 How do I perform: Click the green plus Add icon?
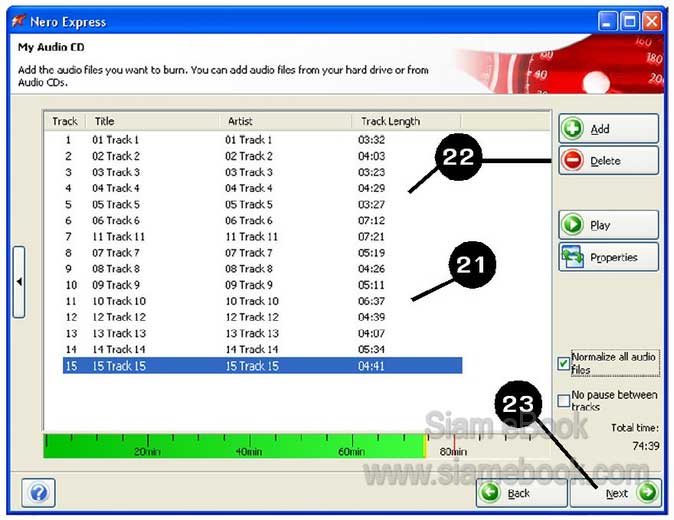tap(573, 128)
